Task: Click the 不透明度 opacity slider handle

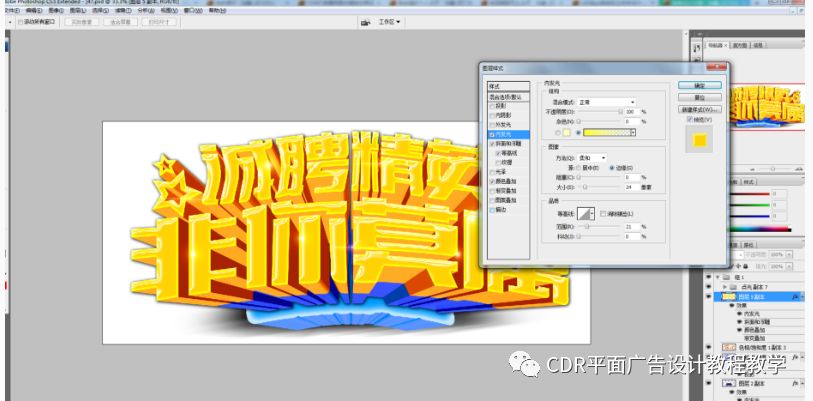Action: 620,111
